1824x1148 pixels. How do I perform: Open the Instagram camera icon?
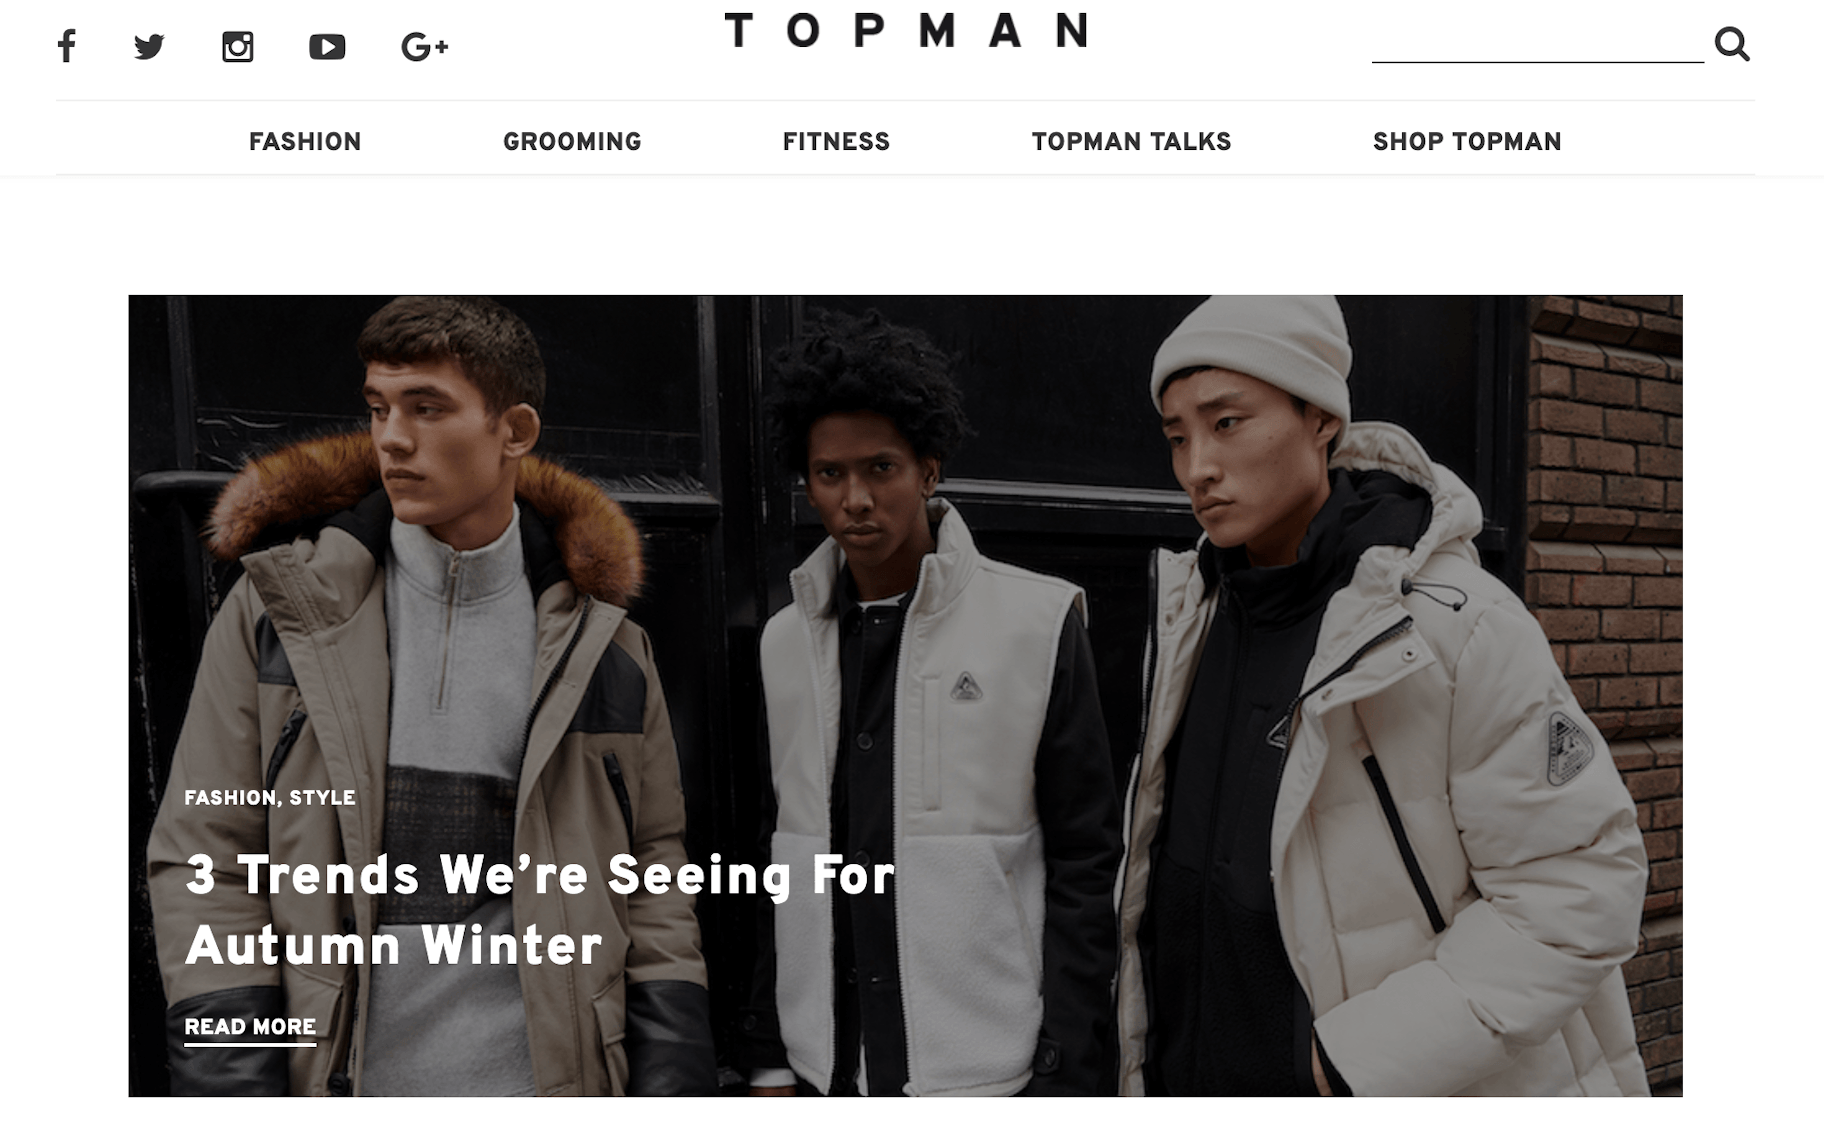pyautogui.click(x=237, y=47)
